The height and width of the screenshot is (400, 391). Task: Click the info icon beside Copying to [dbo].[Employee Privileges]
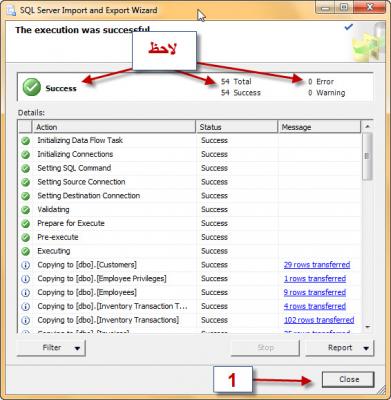coord(26,279)
